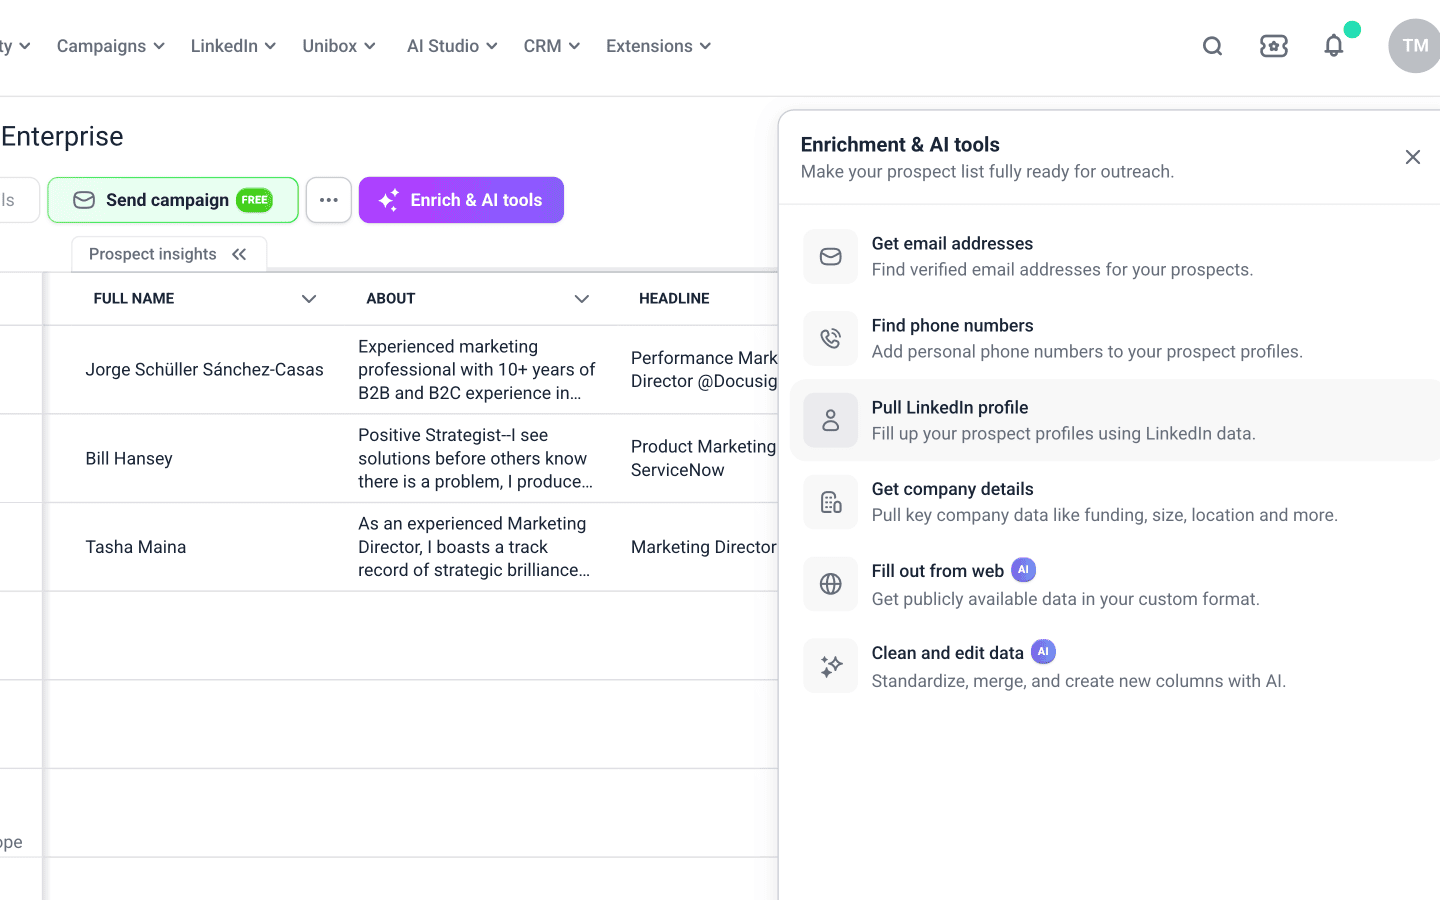Viewport: 1440px width, 900px height.
Task: Click the sparkle icon on the Enrich & AI tools button
Action: (x=389, y=200)
